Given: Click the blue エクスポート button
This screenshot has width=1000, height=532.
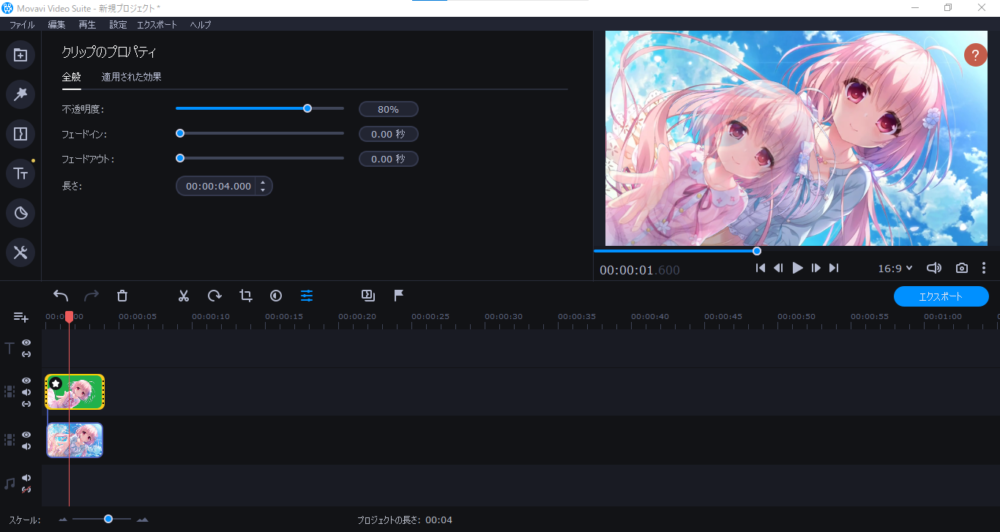Looking at the screenshot, I should click(x=941, y=296).
